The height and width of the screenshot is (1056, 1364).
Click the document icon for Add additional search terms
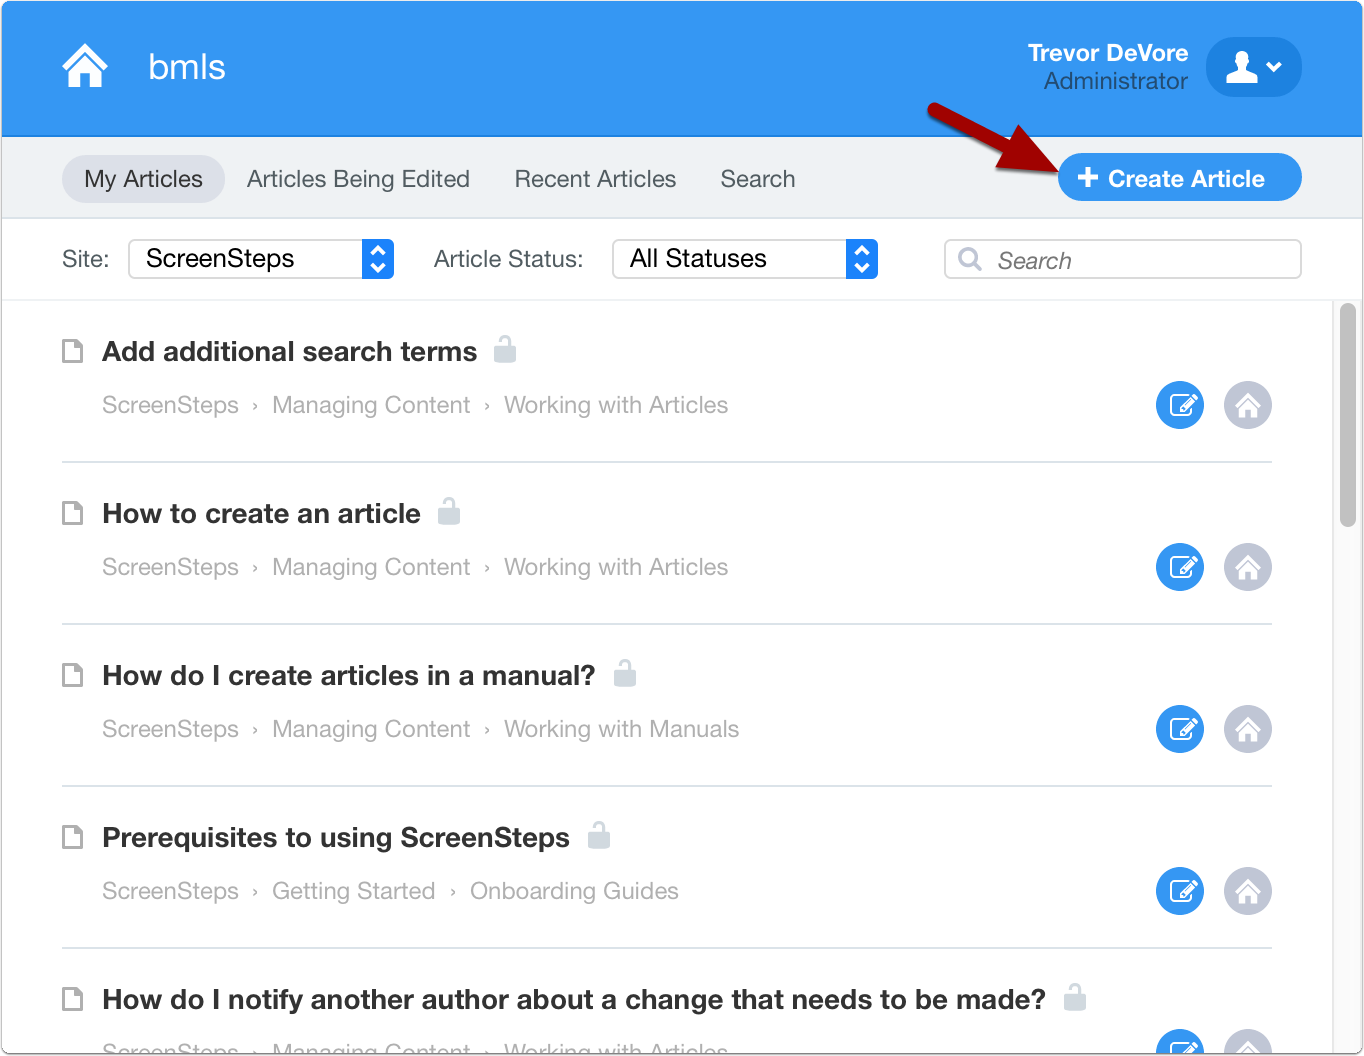tap(73, 351)
